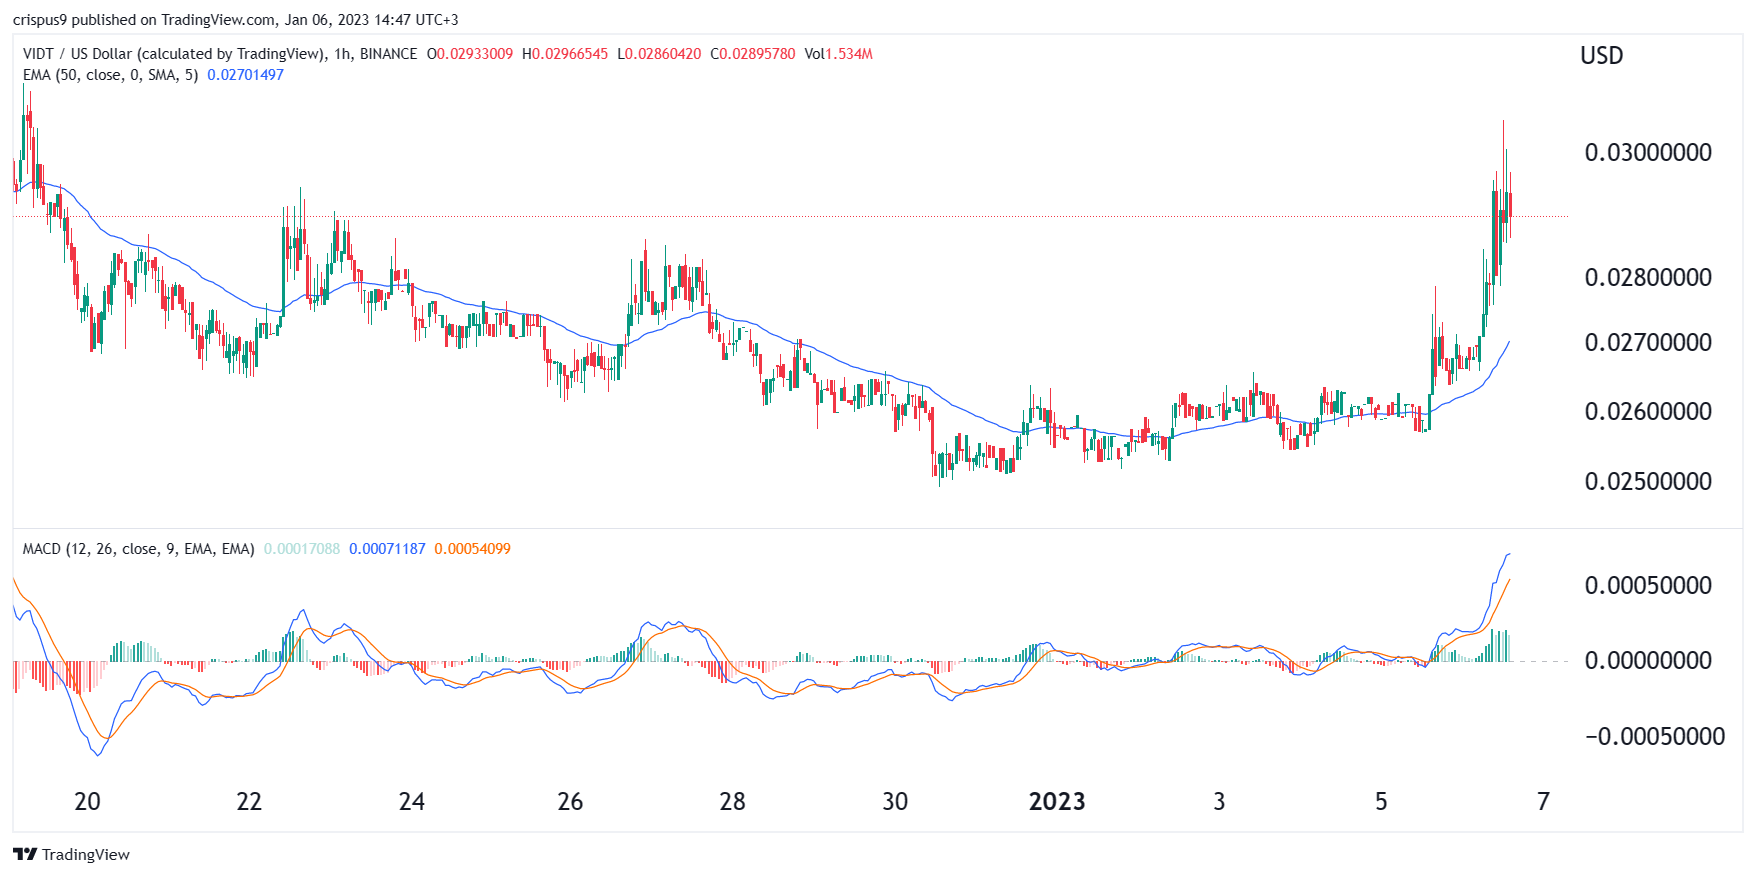This screenshot has height=876, width=1756.
Task: Click the 0.00000000 MACD axis label
Action: [1648, 661]
